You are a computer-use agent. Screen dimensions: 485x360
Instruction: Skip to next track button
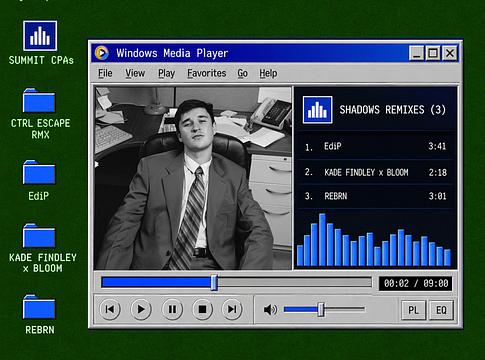click(232, 309)
